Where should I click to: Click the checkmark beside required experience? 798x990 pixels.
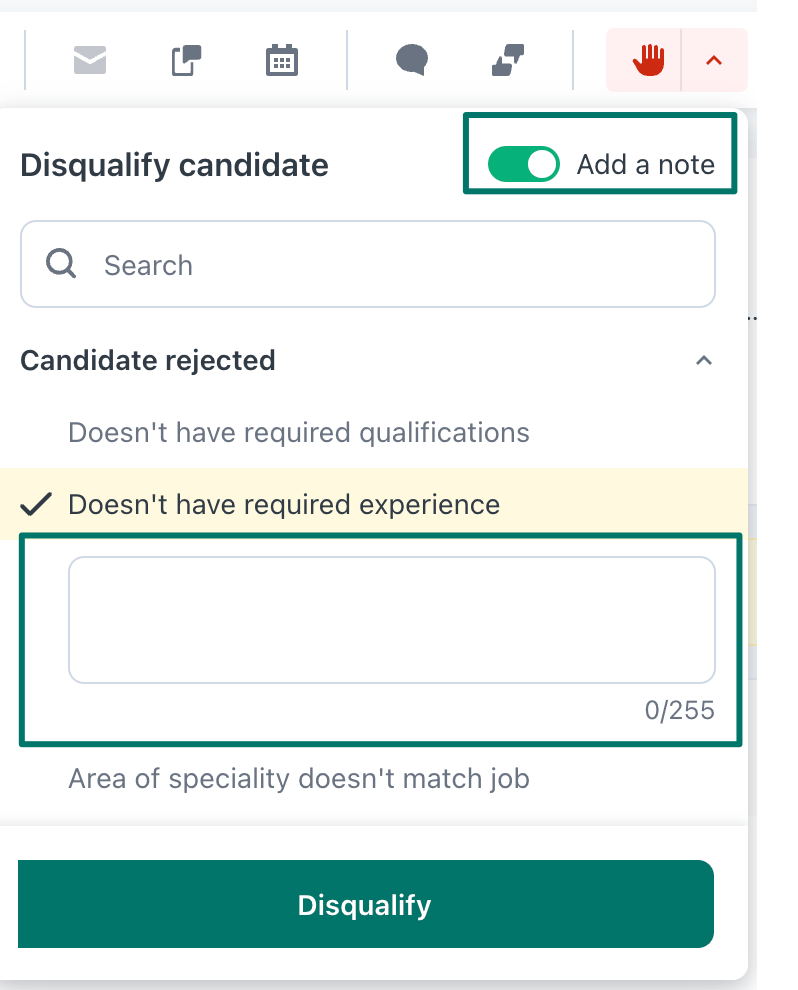pyautogui.click(x=36, y=504)
